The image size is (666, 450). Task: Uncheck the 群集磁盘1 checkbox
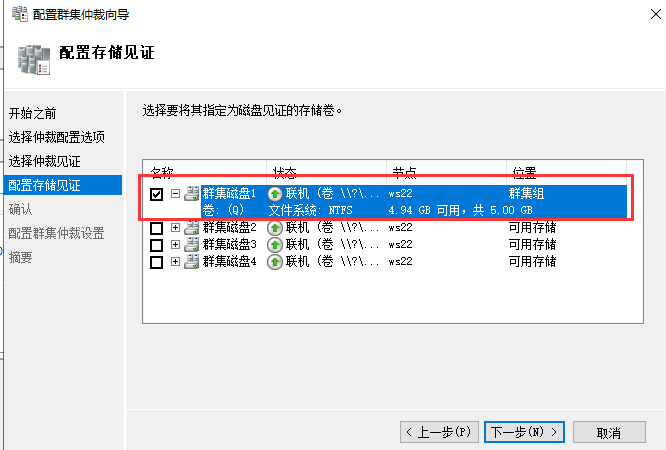pos(156,195)
